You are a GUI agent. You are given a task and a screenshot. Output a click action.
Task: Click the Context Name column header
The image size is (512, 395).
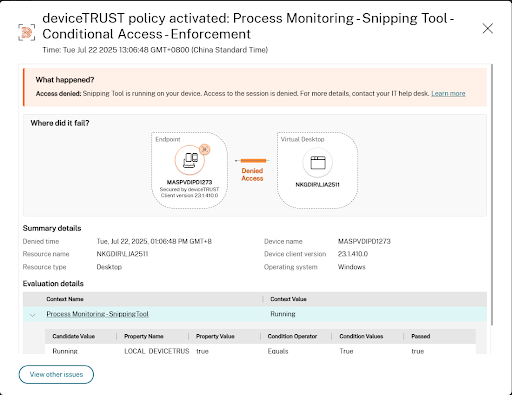(65, 299)
